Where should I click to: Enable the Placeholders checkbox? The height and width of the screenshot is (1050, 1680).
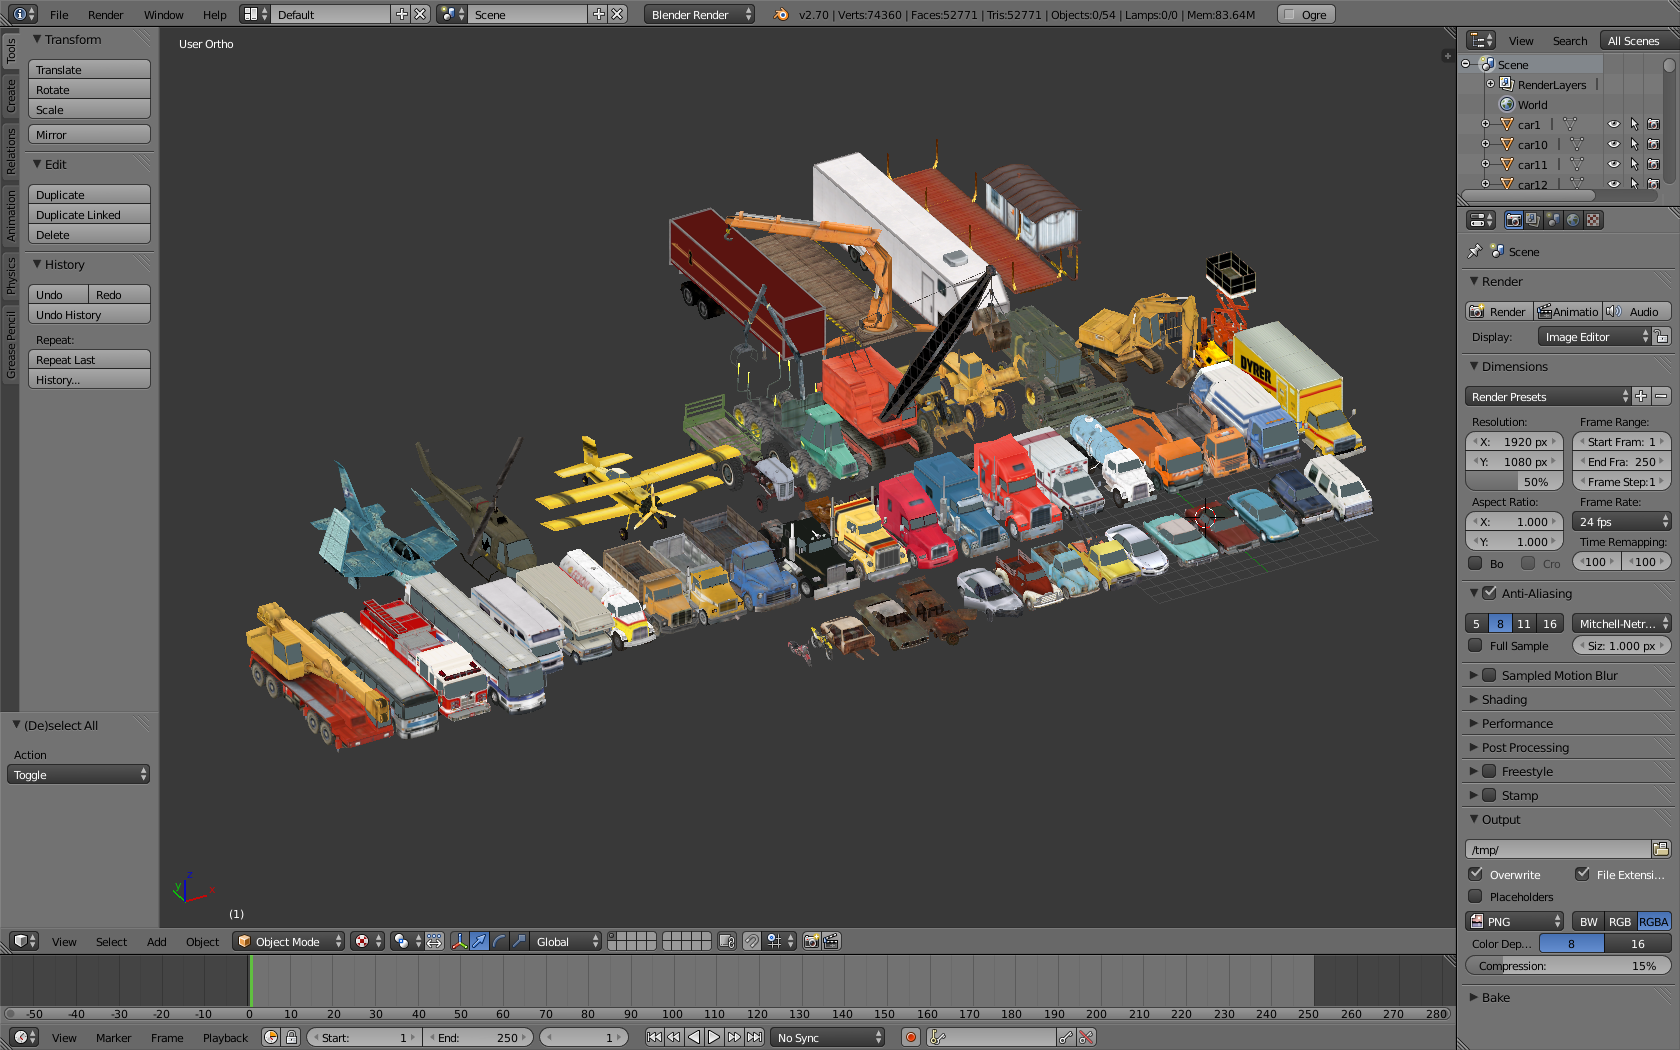tap(1475, 896)
